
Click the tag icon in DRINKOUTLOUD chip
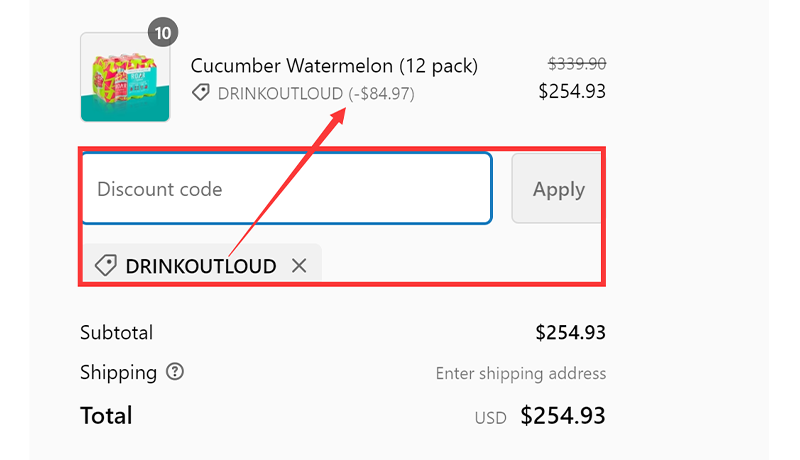click(x=105, y=266)
